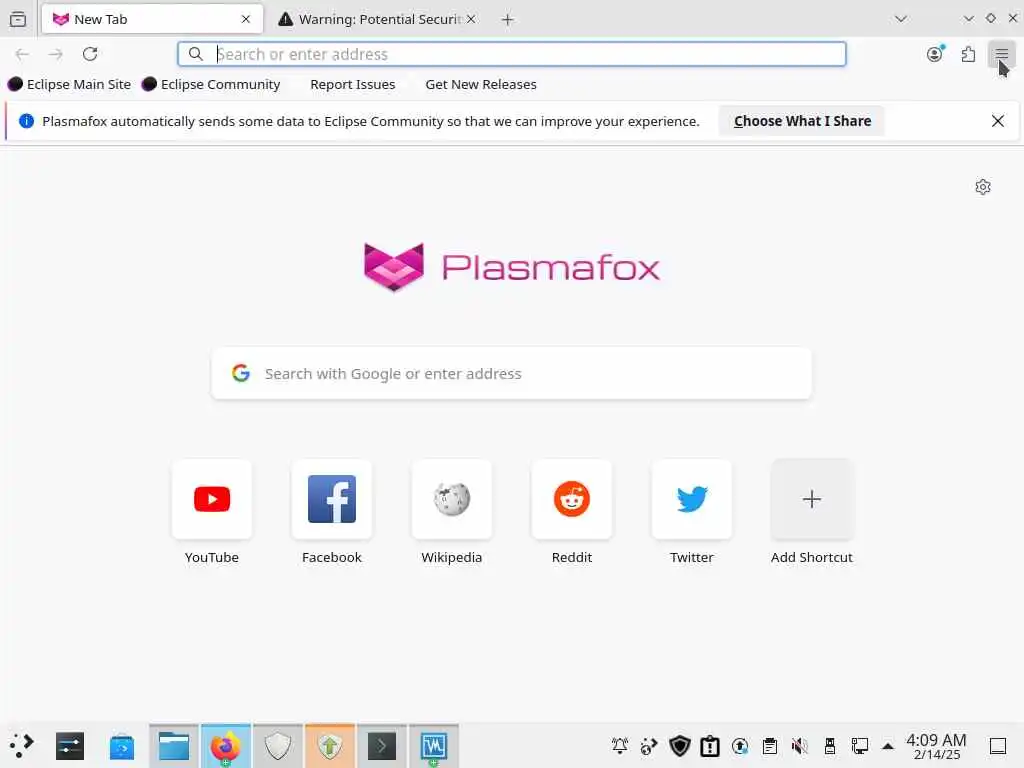Personalize new tab with gear icon
This screenshot has height=768, width=1024.
pos(983,187)
